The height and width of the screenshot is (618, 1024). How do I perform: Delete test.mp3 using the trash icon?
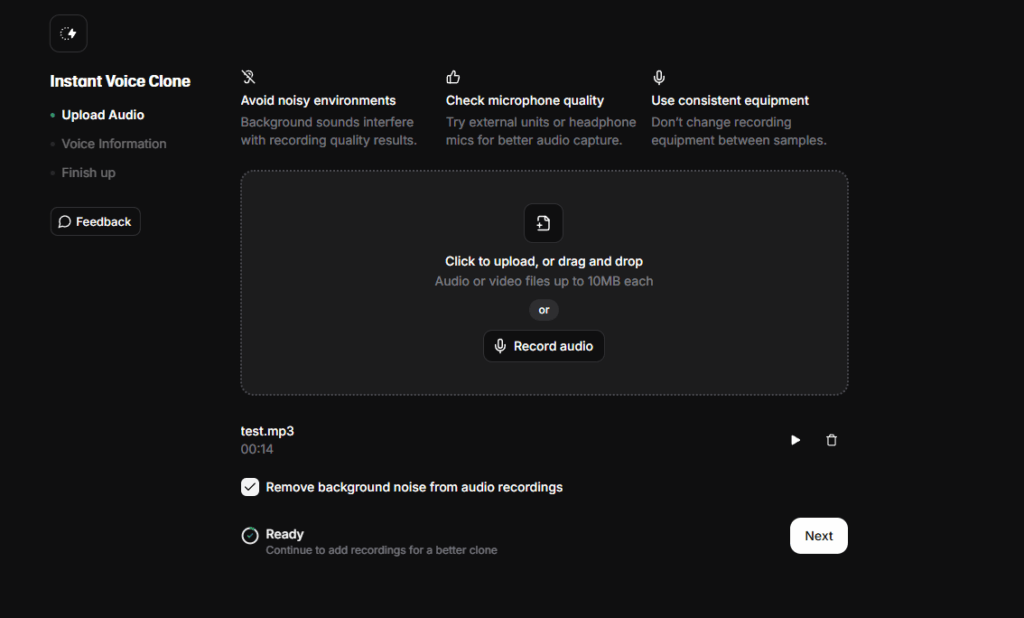pos(831,440)
